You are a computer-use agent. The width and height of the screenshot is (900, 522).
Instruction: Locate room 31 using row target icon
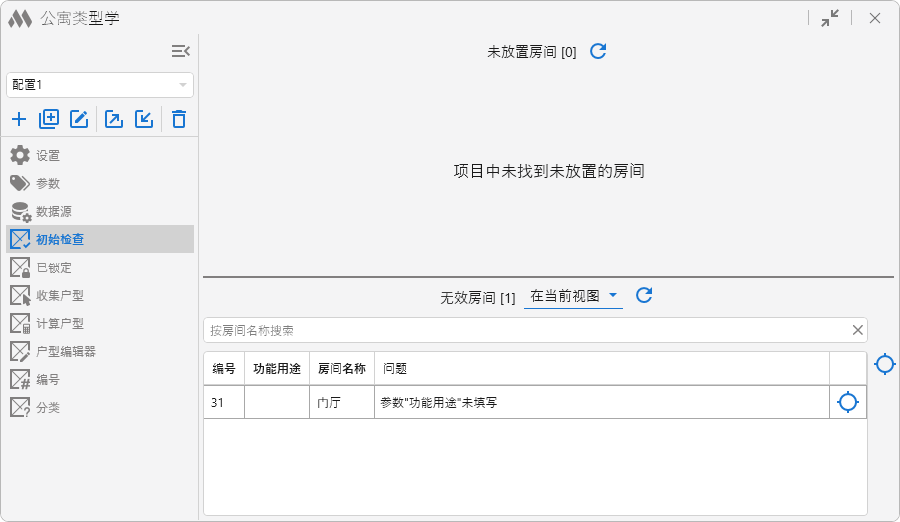tap(847, 402)
